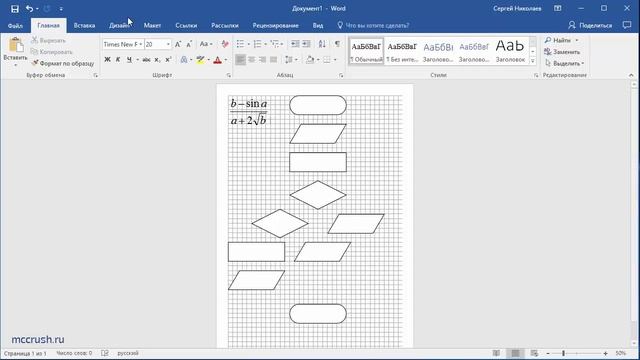Open the font name combo box
Viewport: 640px width, 360px height.
click(123, 44)
